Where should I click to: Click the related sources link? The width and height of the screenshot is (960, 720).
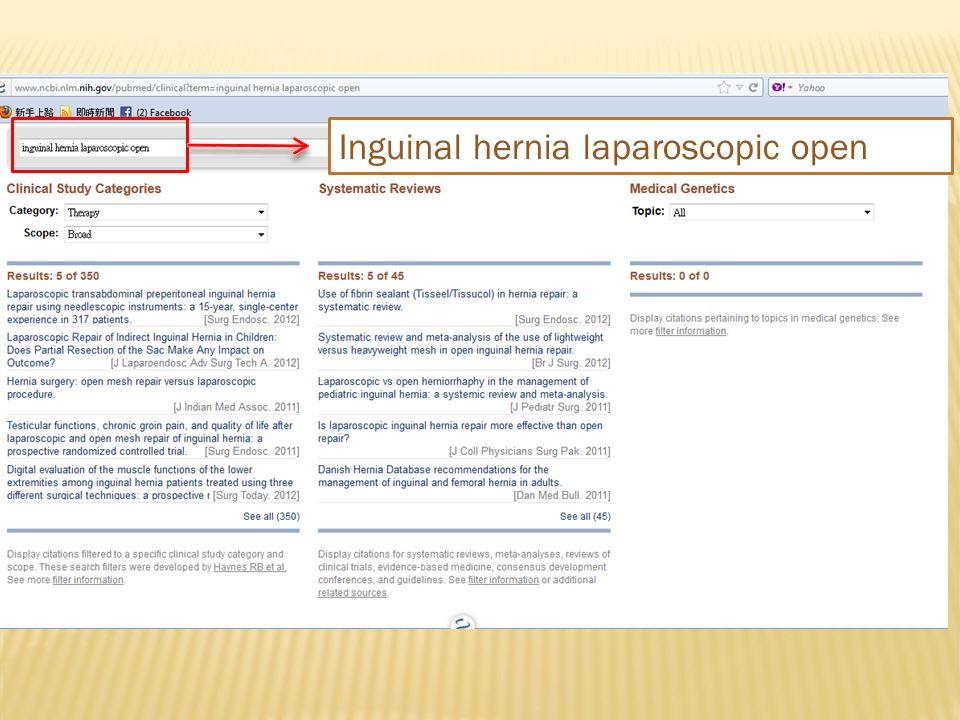tap(352, 593)
